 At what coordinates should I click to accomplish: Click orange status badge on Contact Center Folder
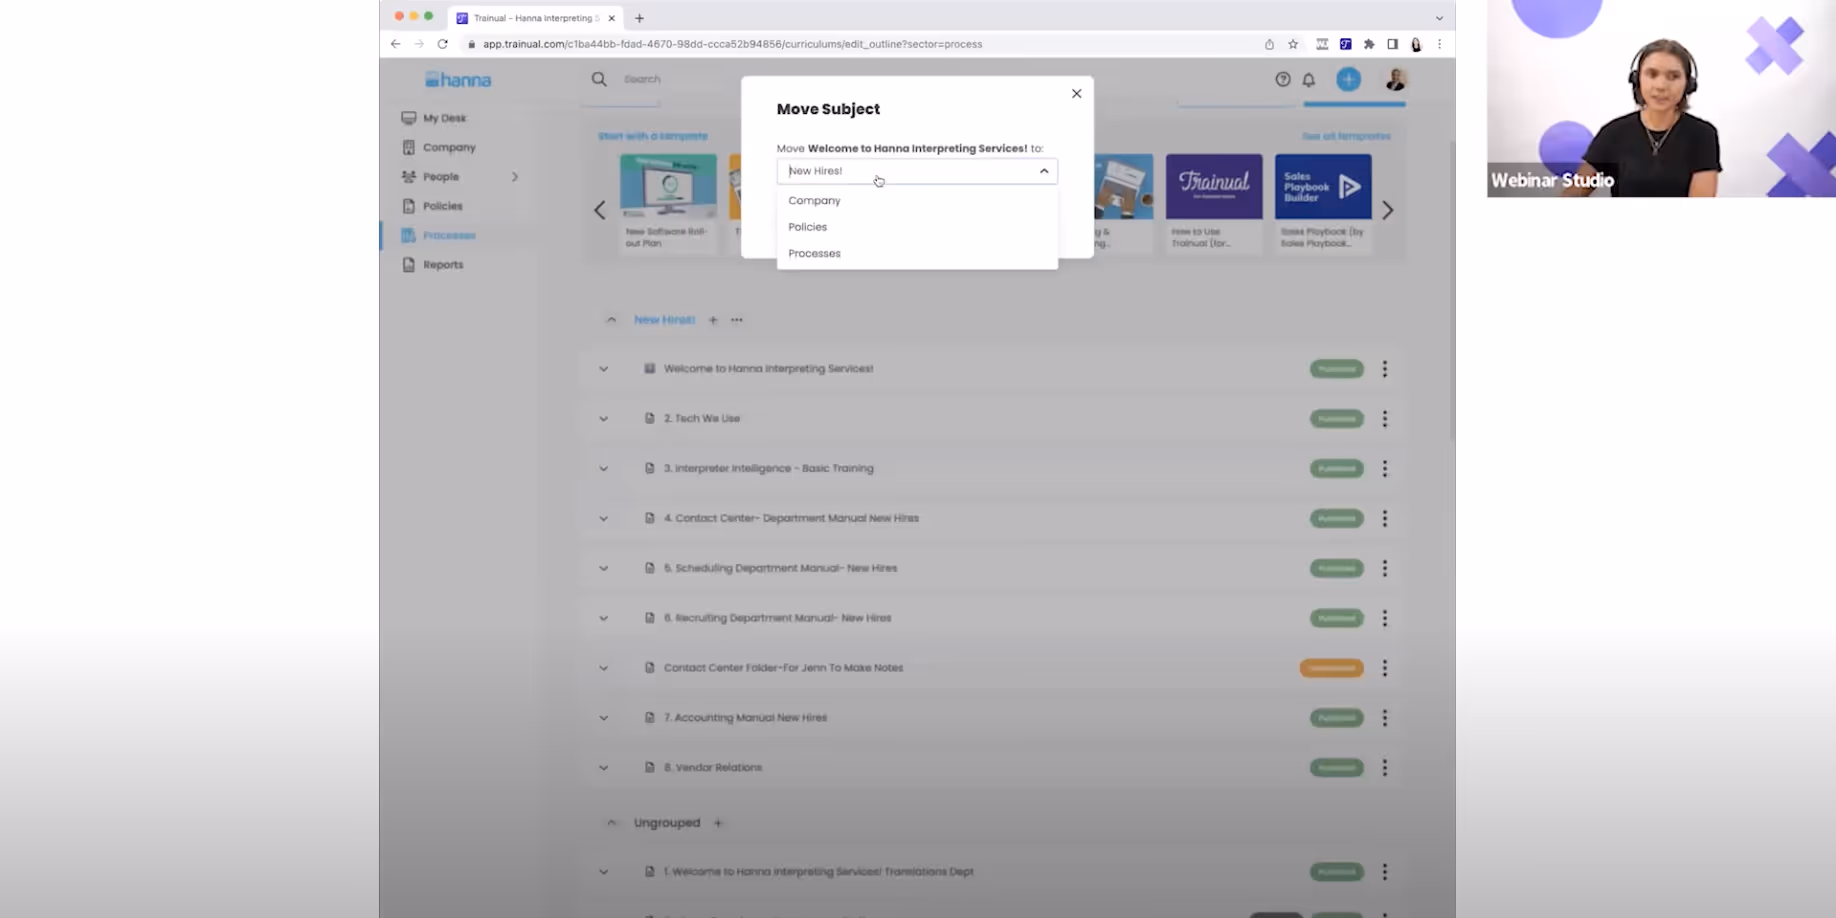click(1331, 668)
